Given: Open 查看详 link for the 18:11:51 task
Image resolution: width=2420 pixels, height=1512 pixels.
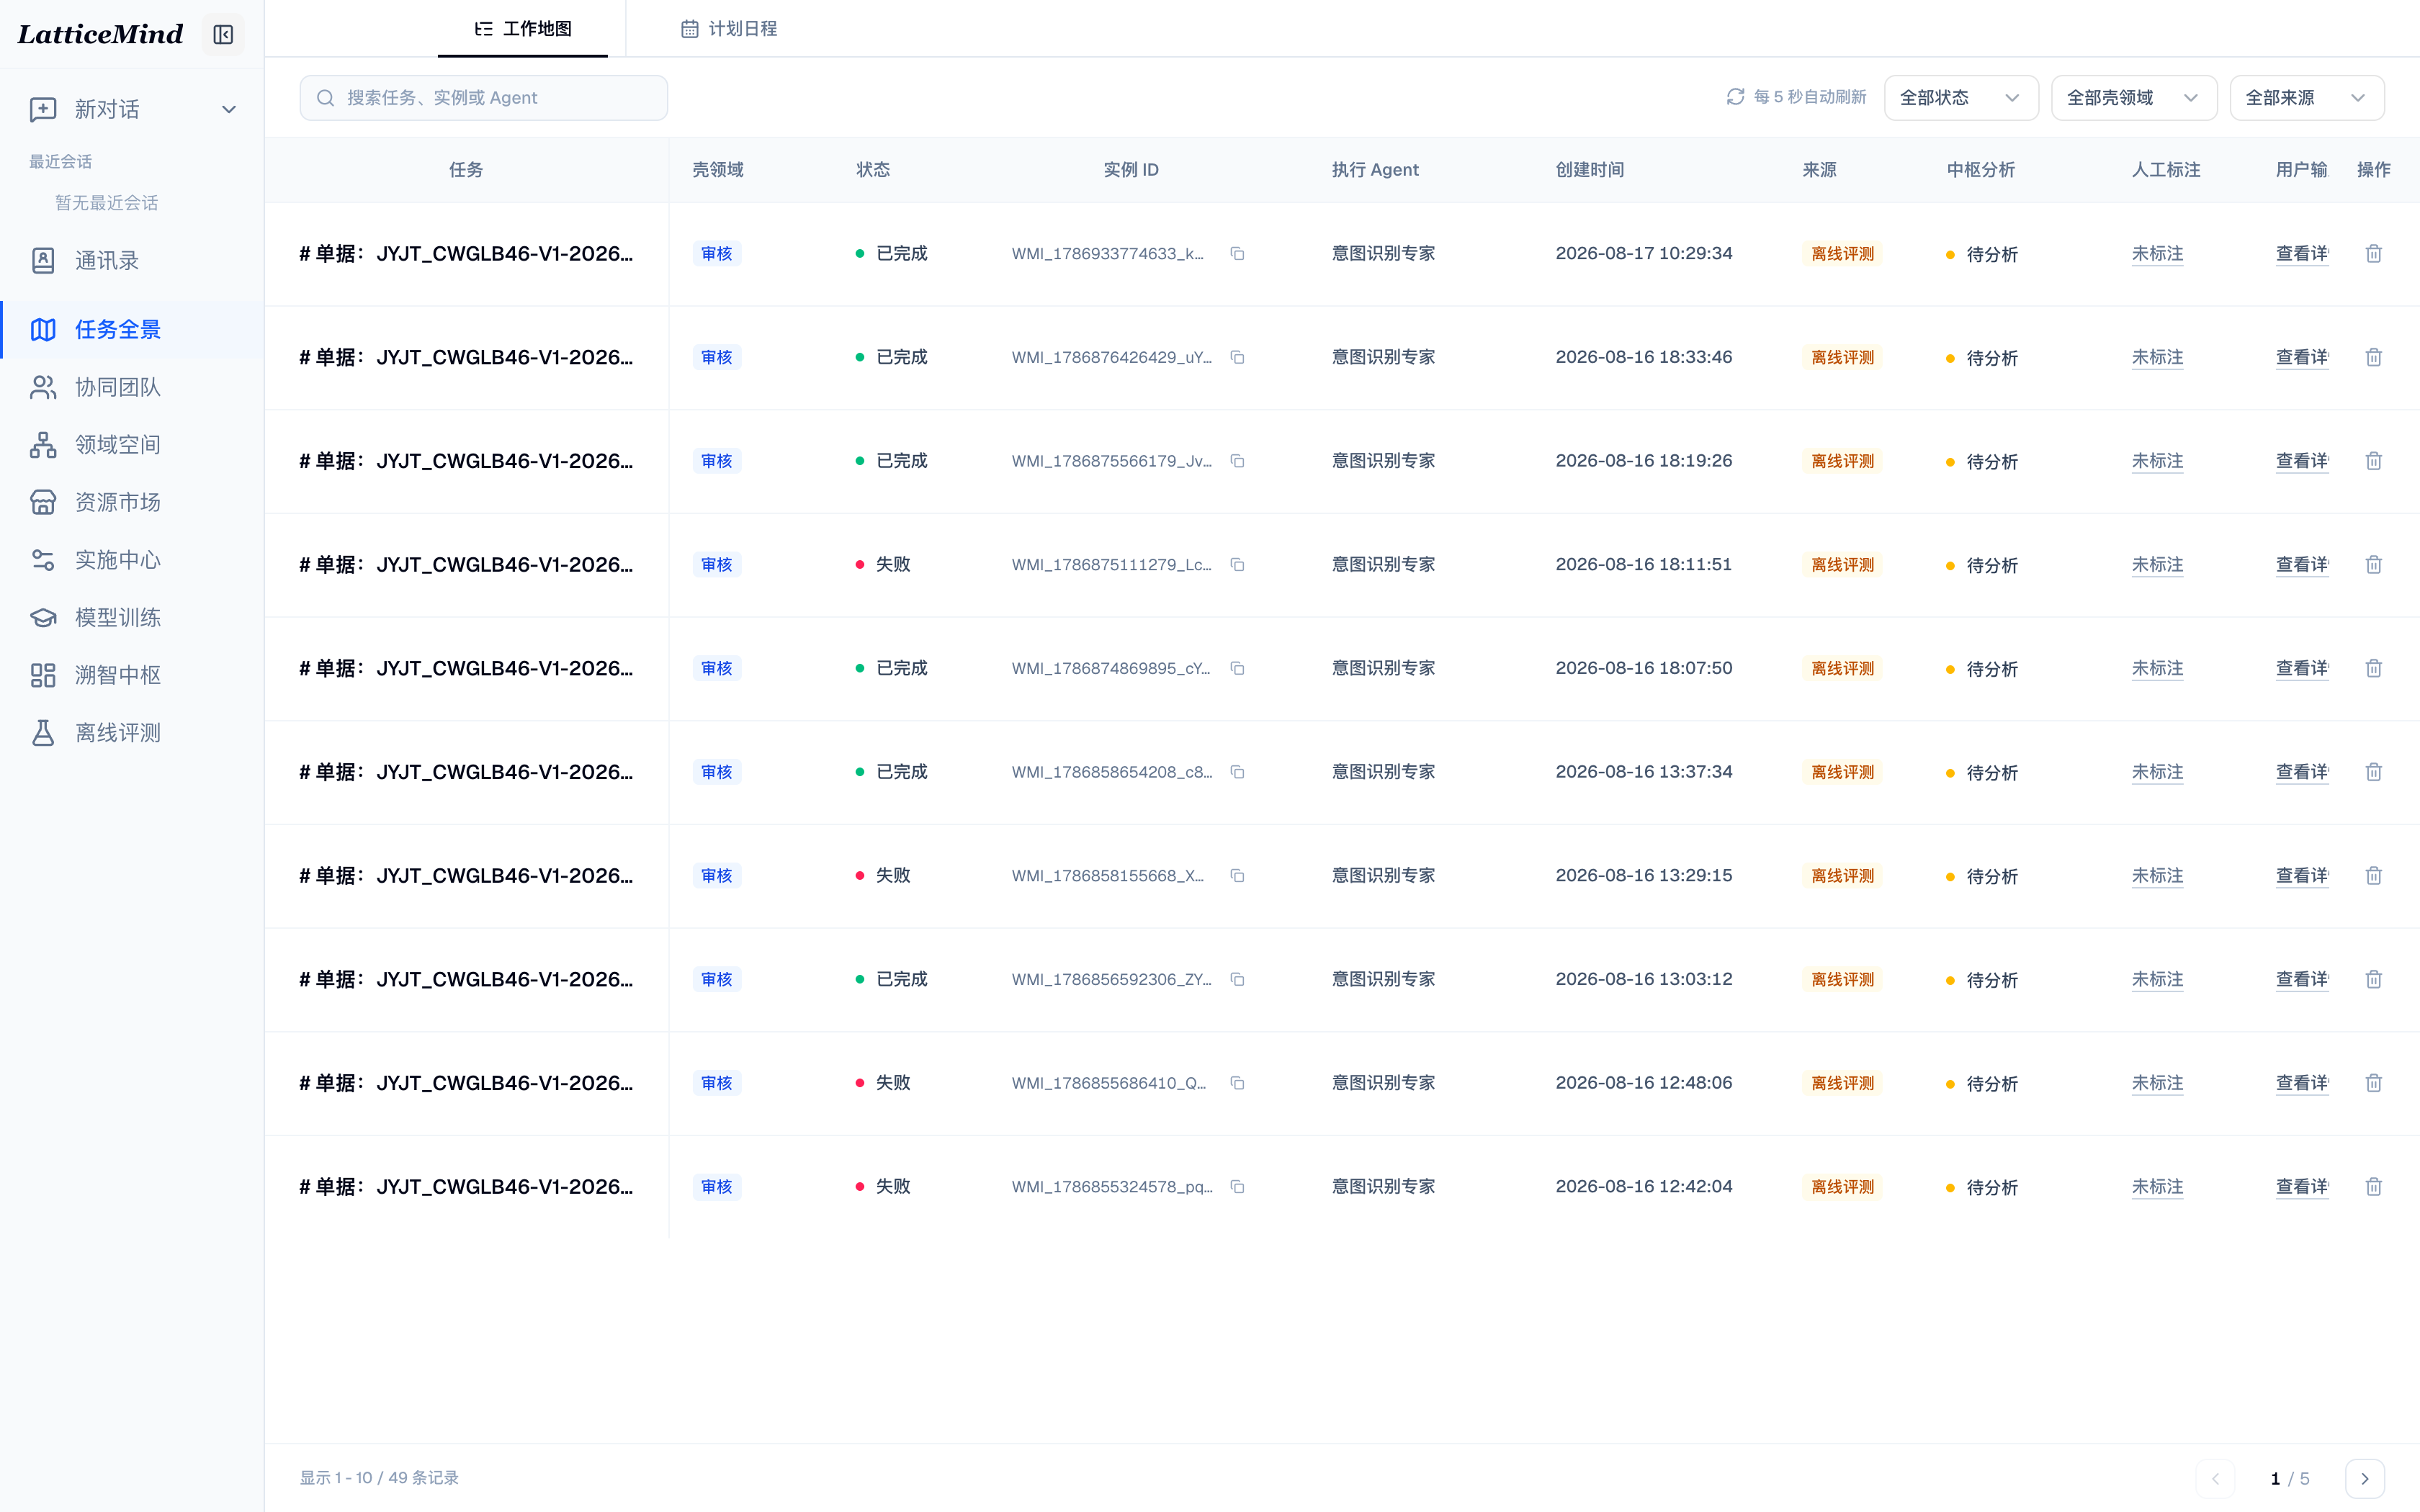Looking at the screenshot, I should [2301, 565].
